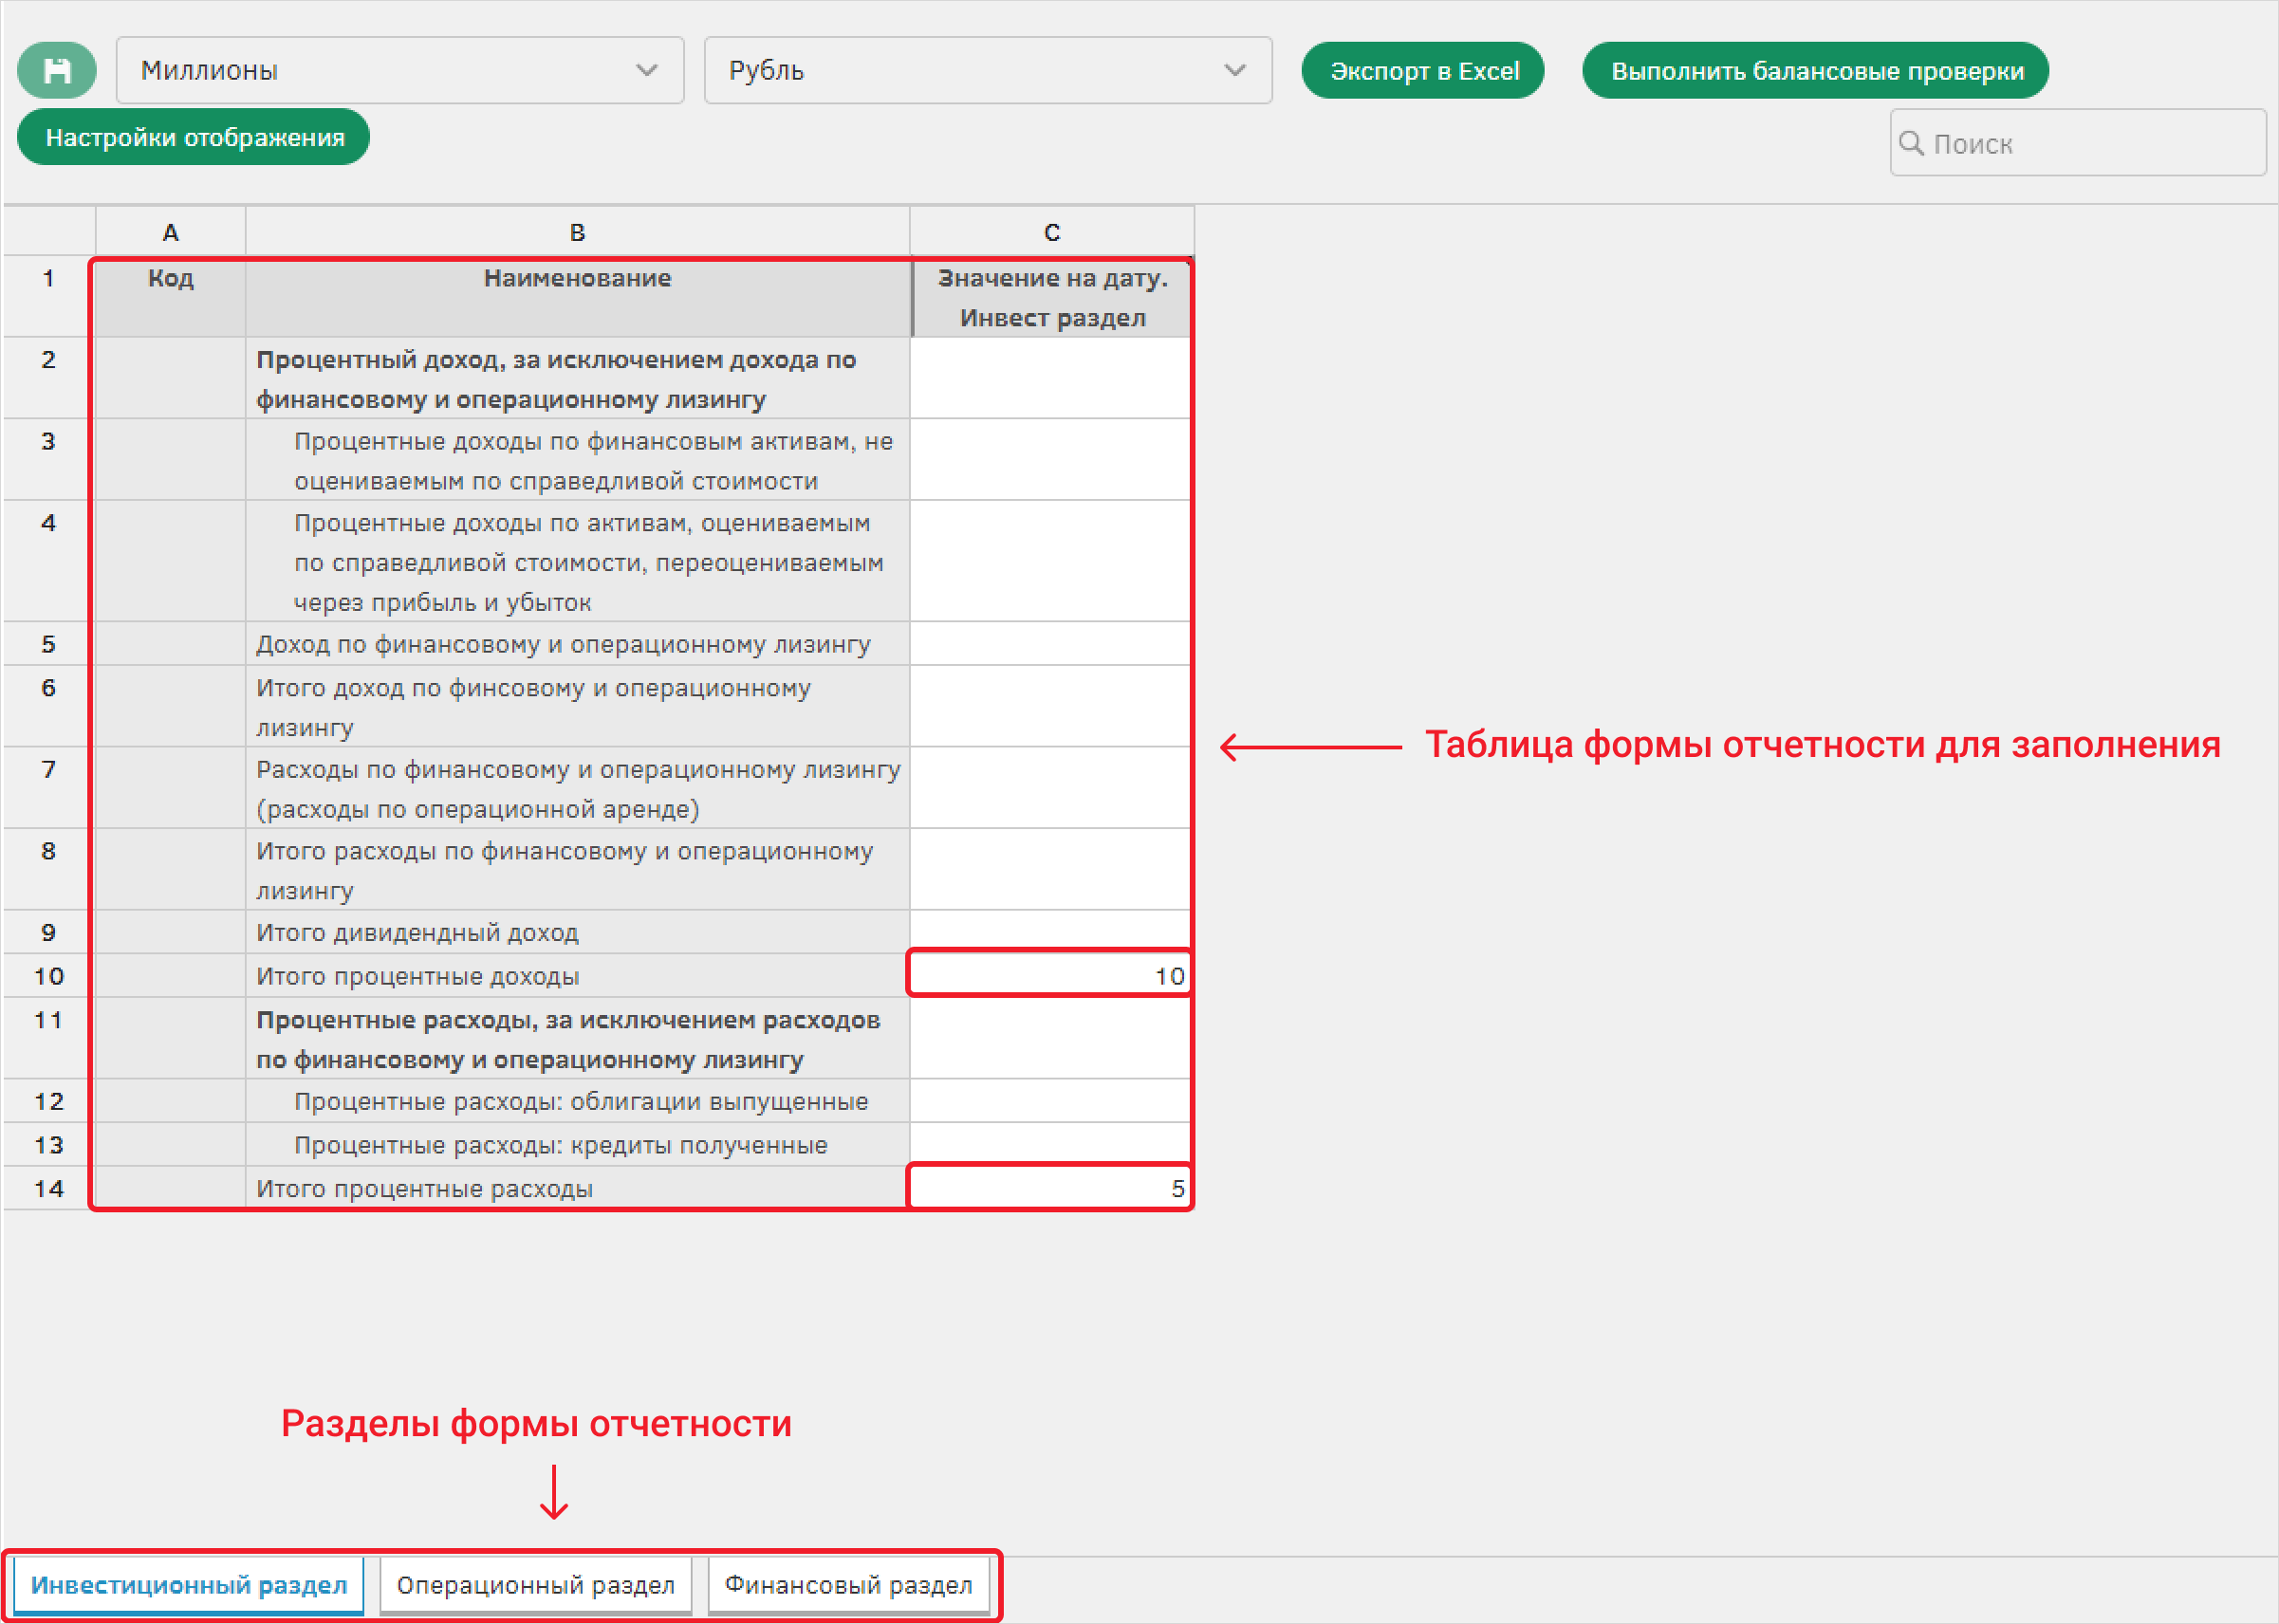Select Процентные доходы по финансовым активам row

578,460
